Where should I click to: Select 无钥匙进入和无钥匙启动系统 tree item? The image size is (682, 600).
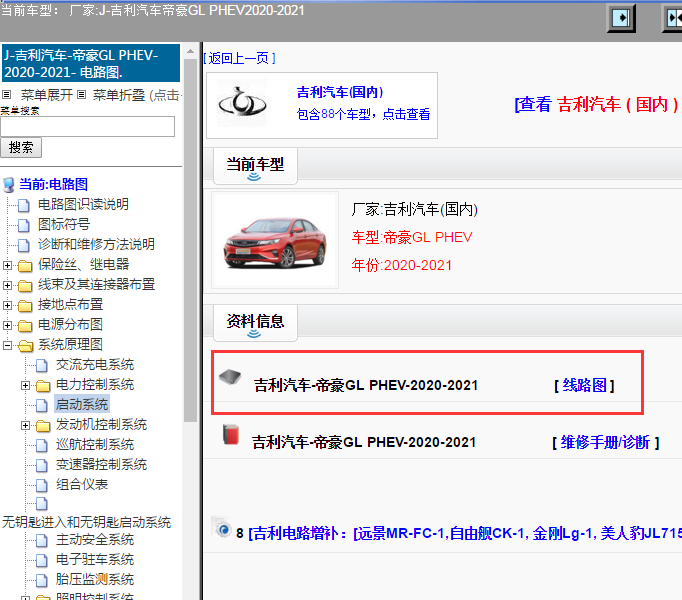tap(86, 522)
